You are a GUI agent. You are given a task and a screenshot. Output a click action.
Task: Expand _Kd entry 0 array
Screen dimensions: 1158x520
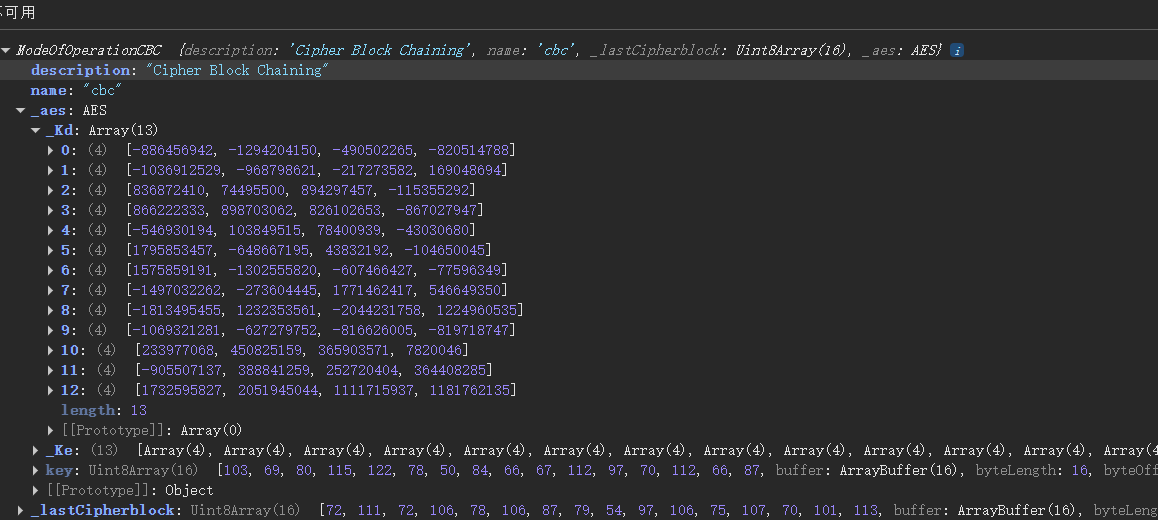pyautogui.click(x=50, y=151)
